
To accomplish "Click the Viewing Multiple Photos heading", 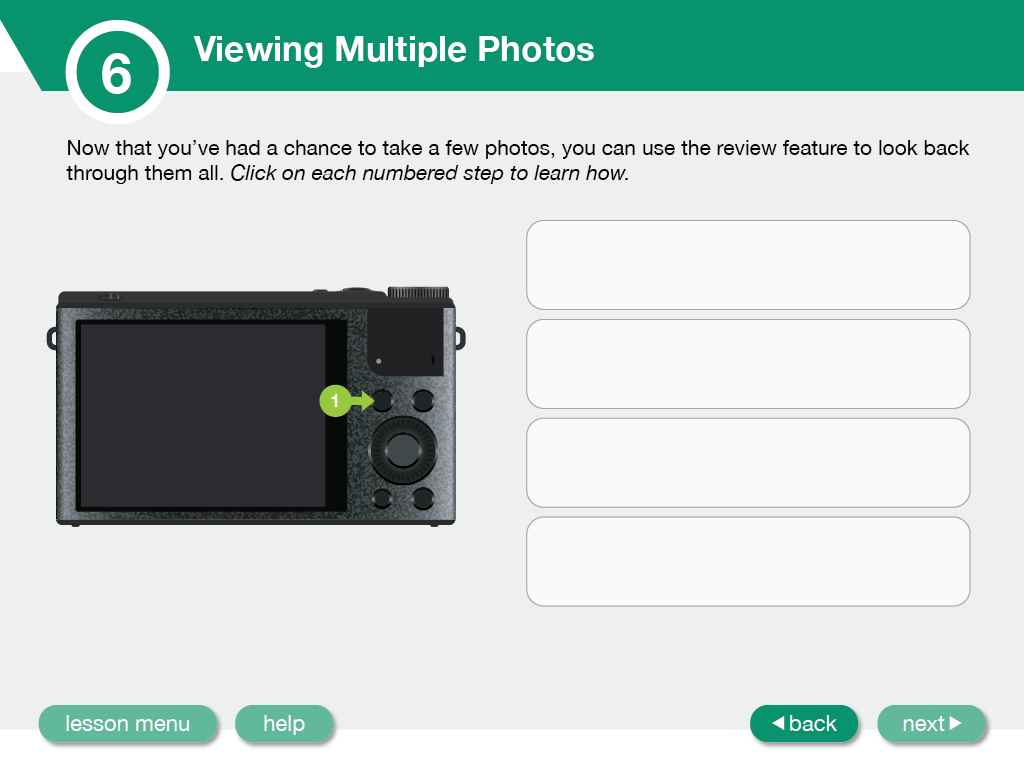I will (394, 49).
